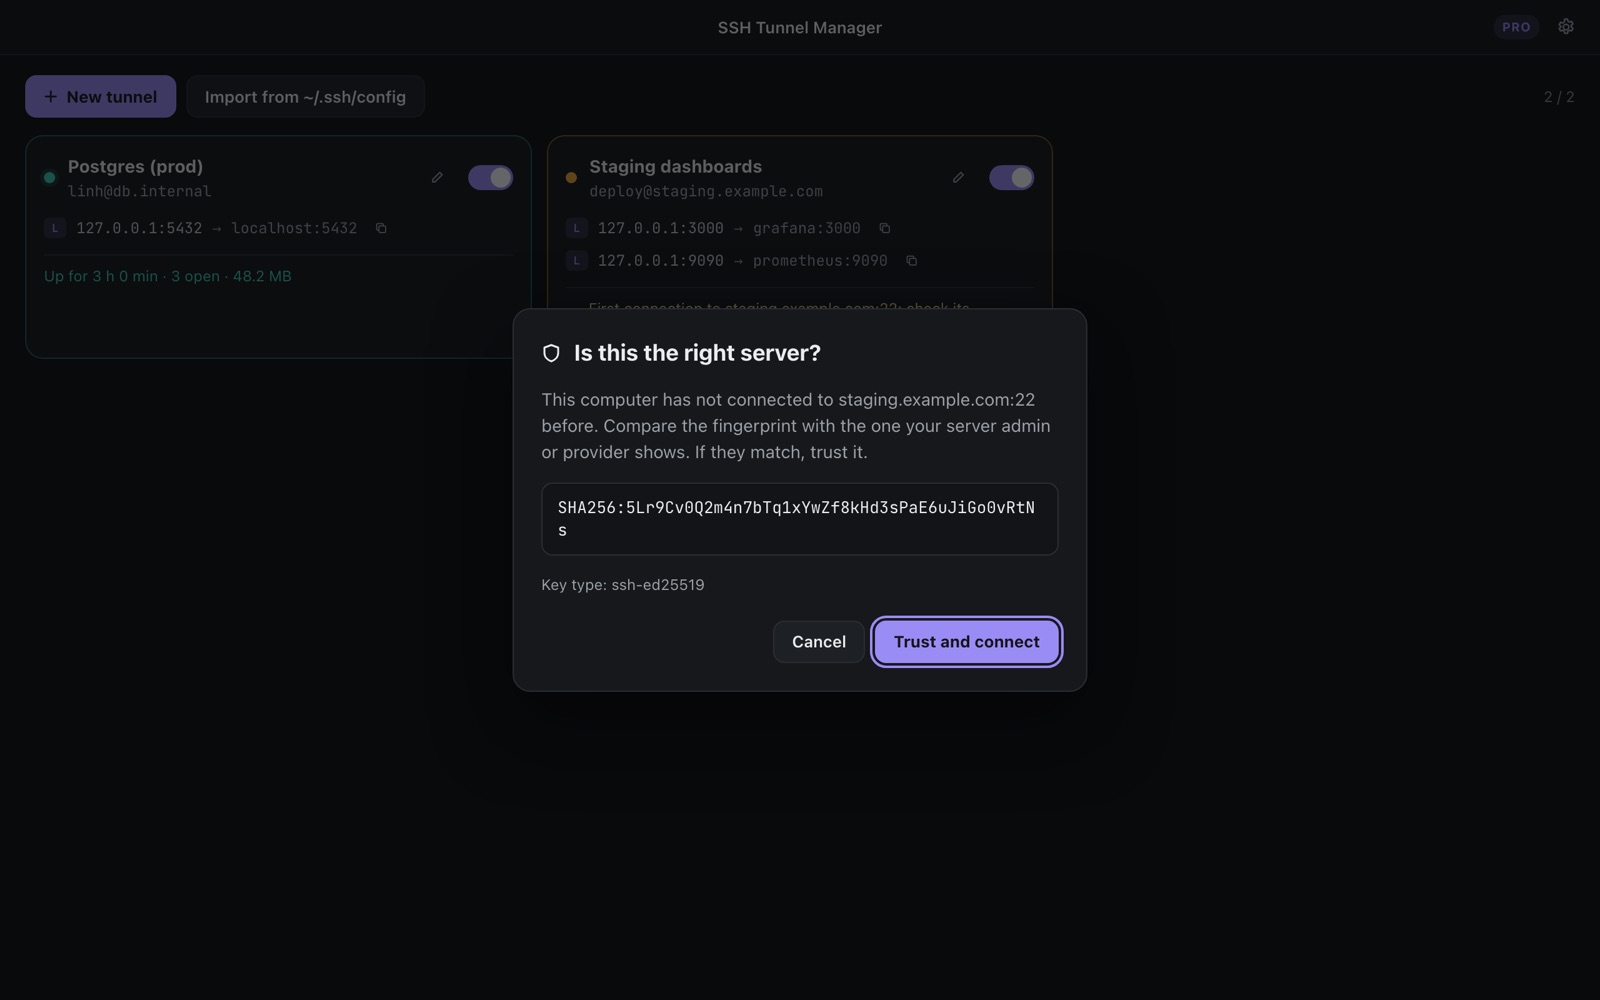This screenshot has height=1000, width=1600.
Task: Click the SSH Tunnel Manager title
Action: 800,28
